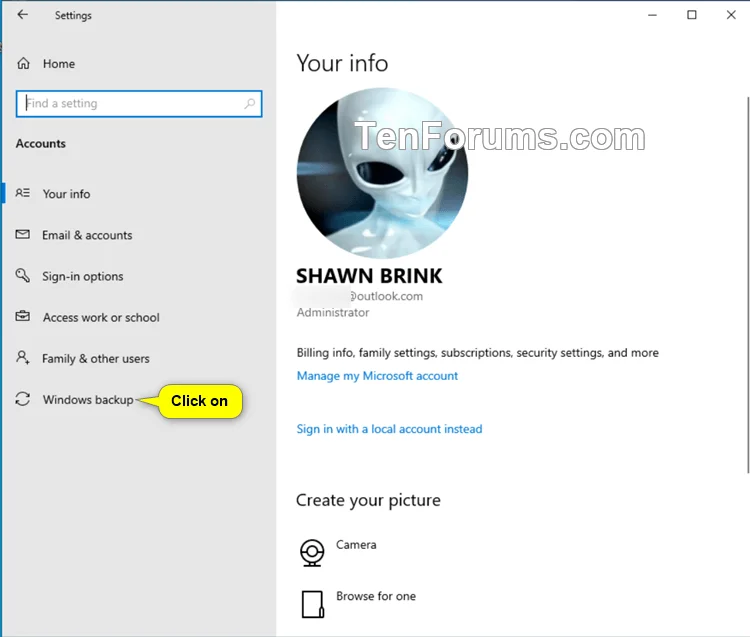Viewport: 750px width, 637px height.
Task: Open Manage my Microsoft account link
Action: coord(377,376)
